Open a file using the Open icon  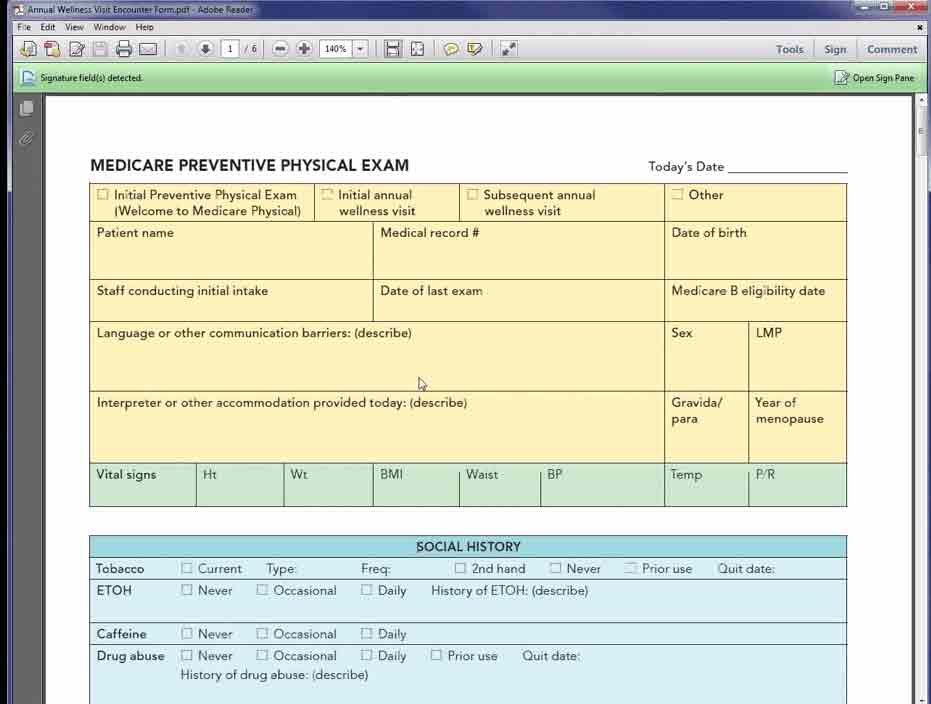pos(27,48)
